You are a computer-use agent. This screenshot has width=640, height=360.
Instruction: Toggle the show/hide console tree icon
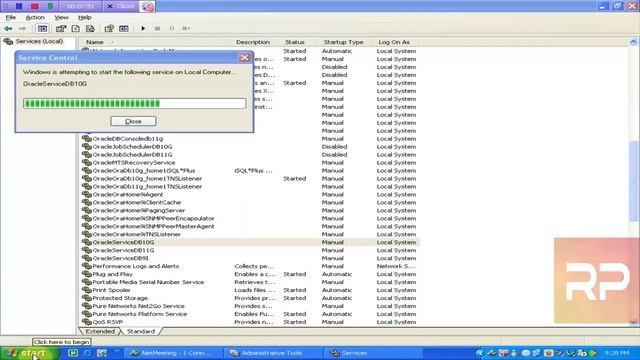[x=42, y=29]
